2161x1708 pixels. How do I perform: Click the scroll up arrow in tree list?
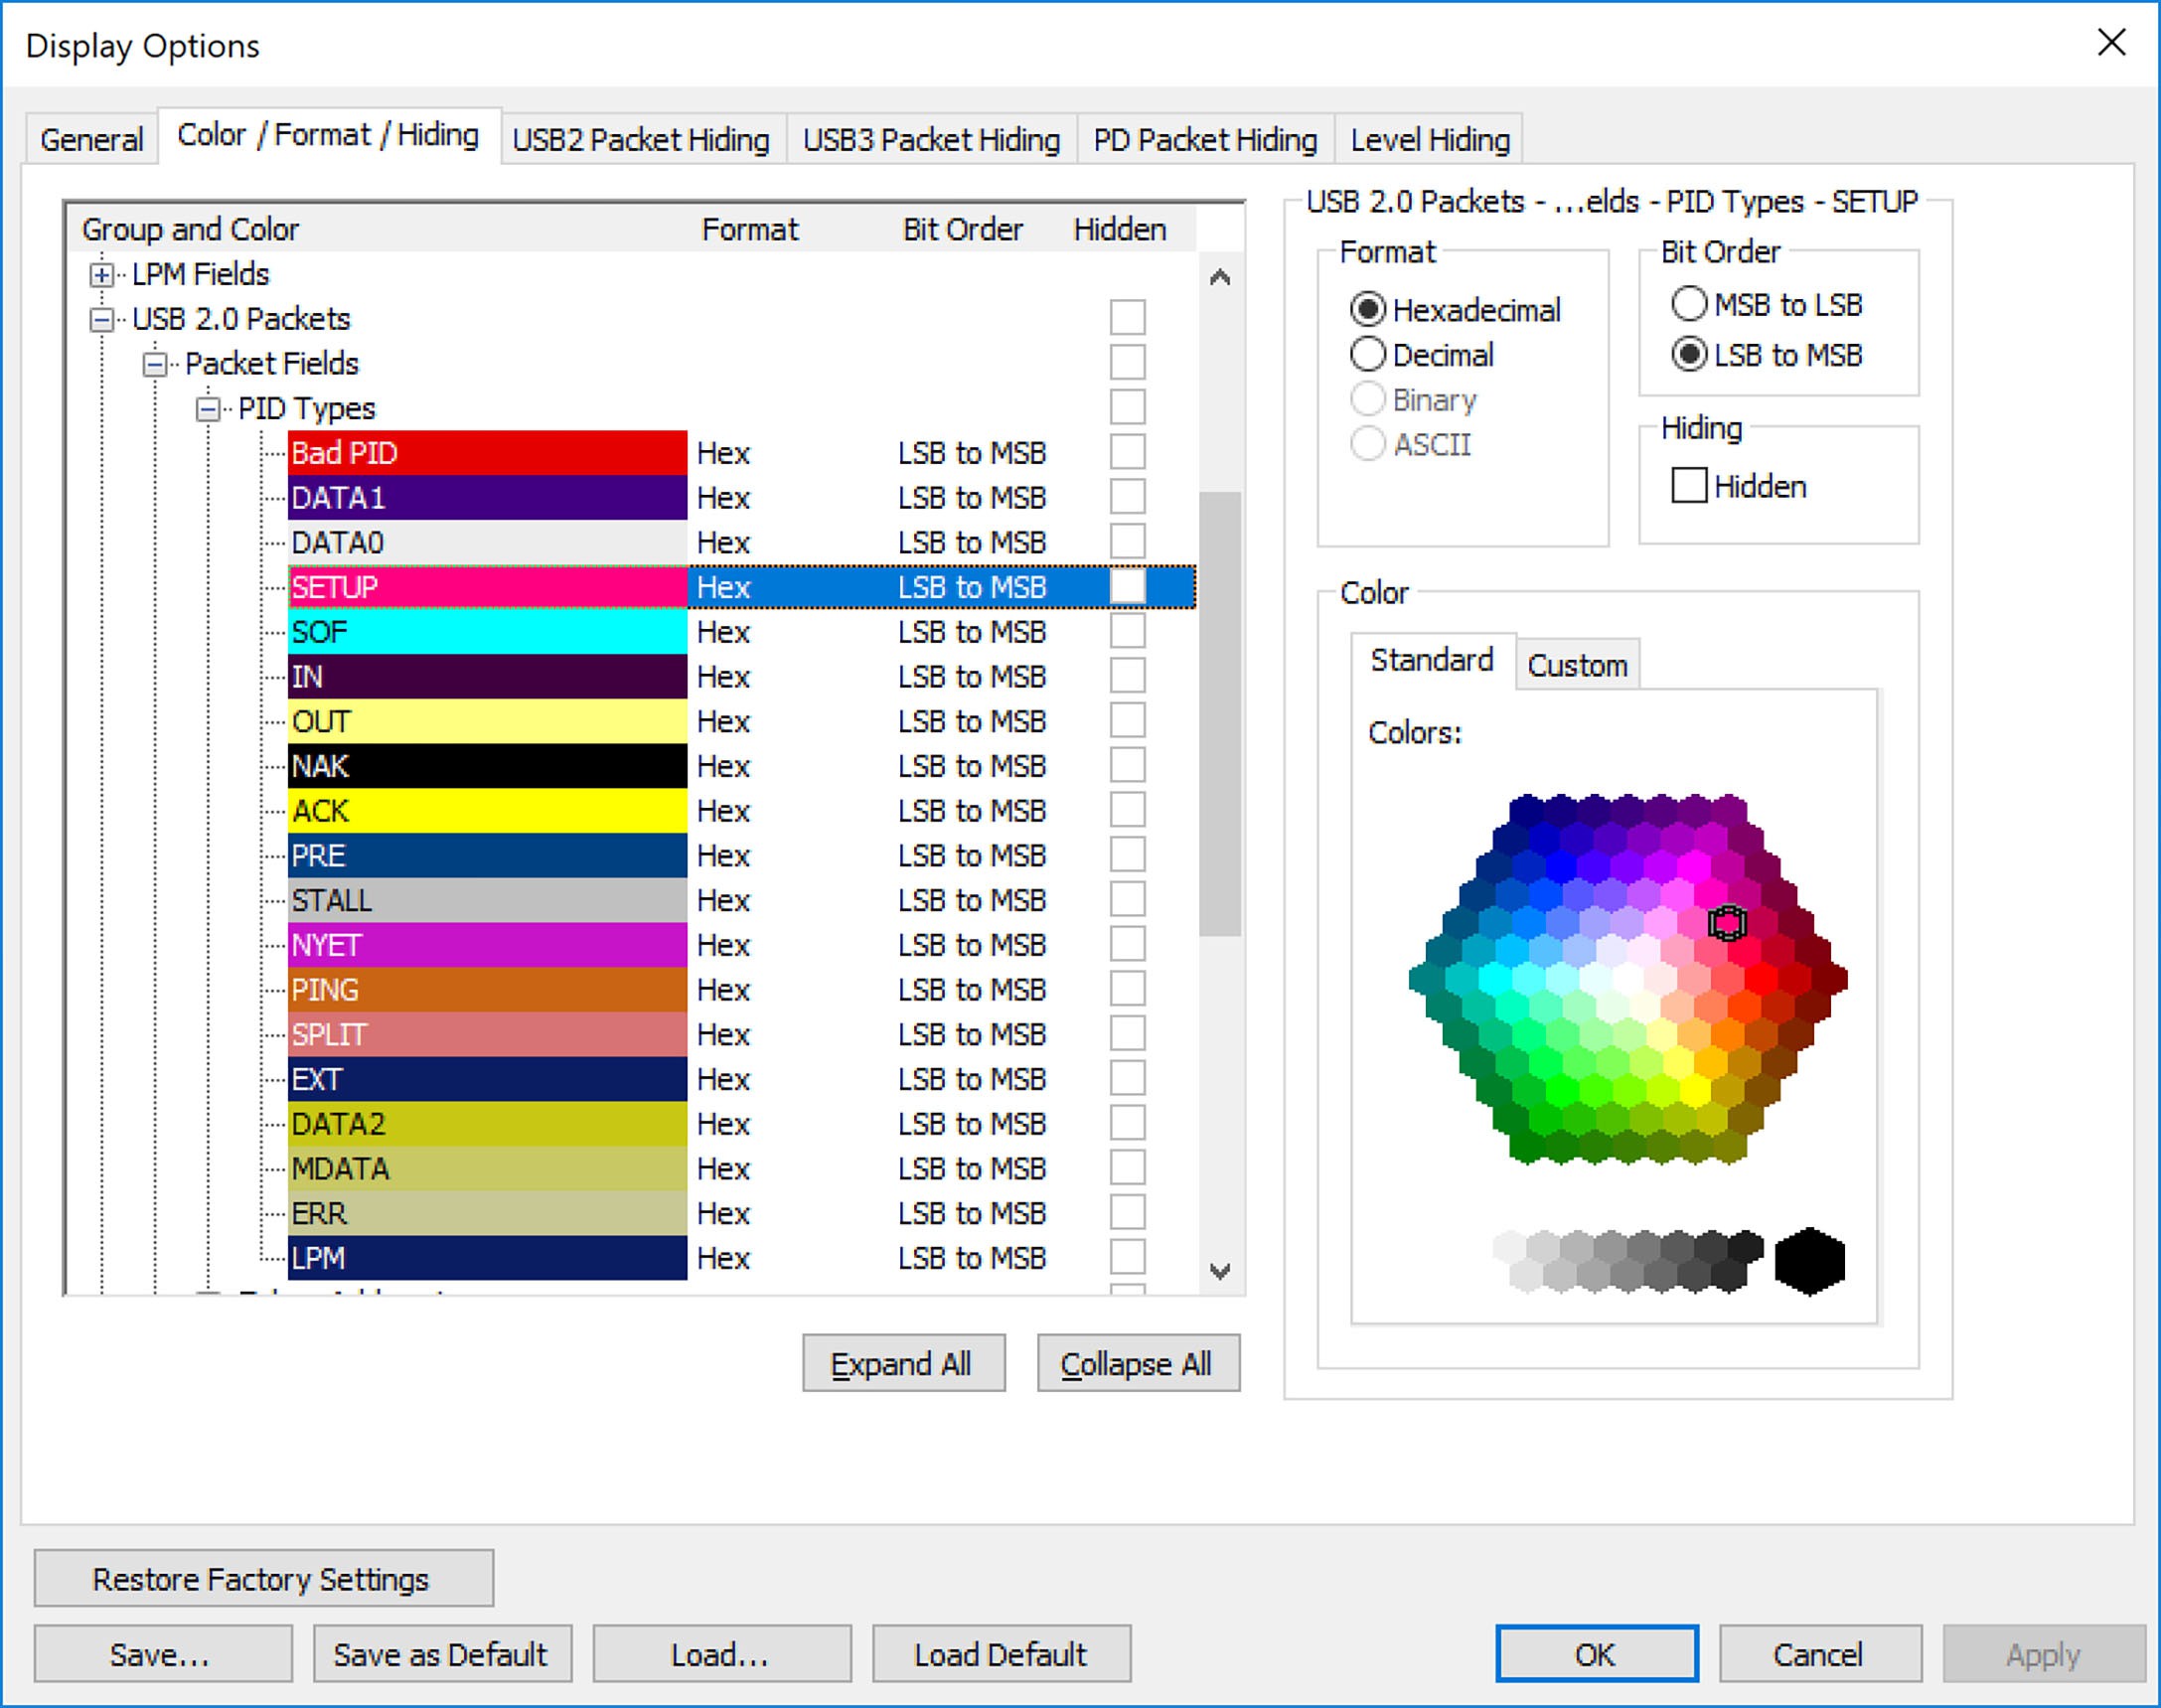pos(1220,277)
